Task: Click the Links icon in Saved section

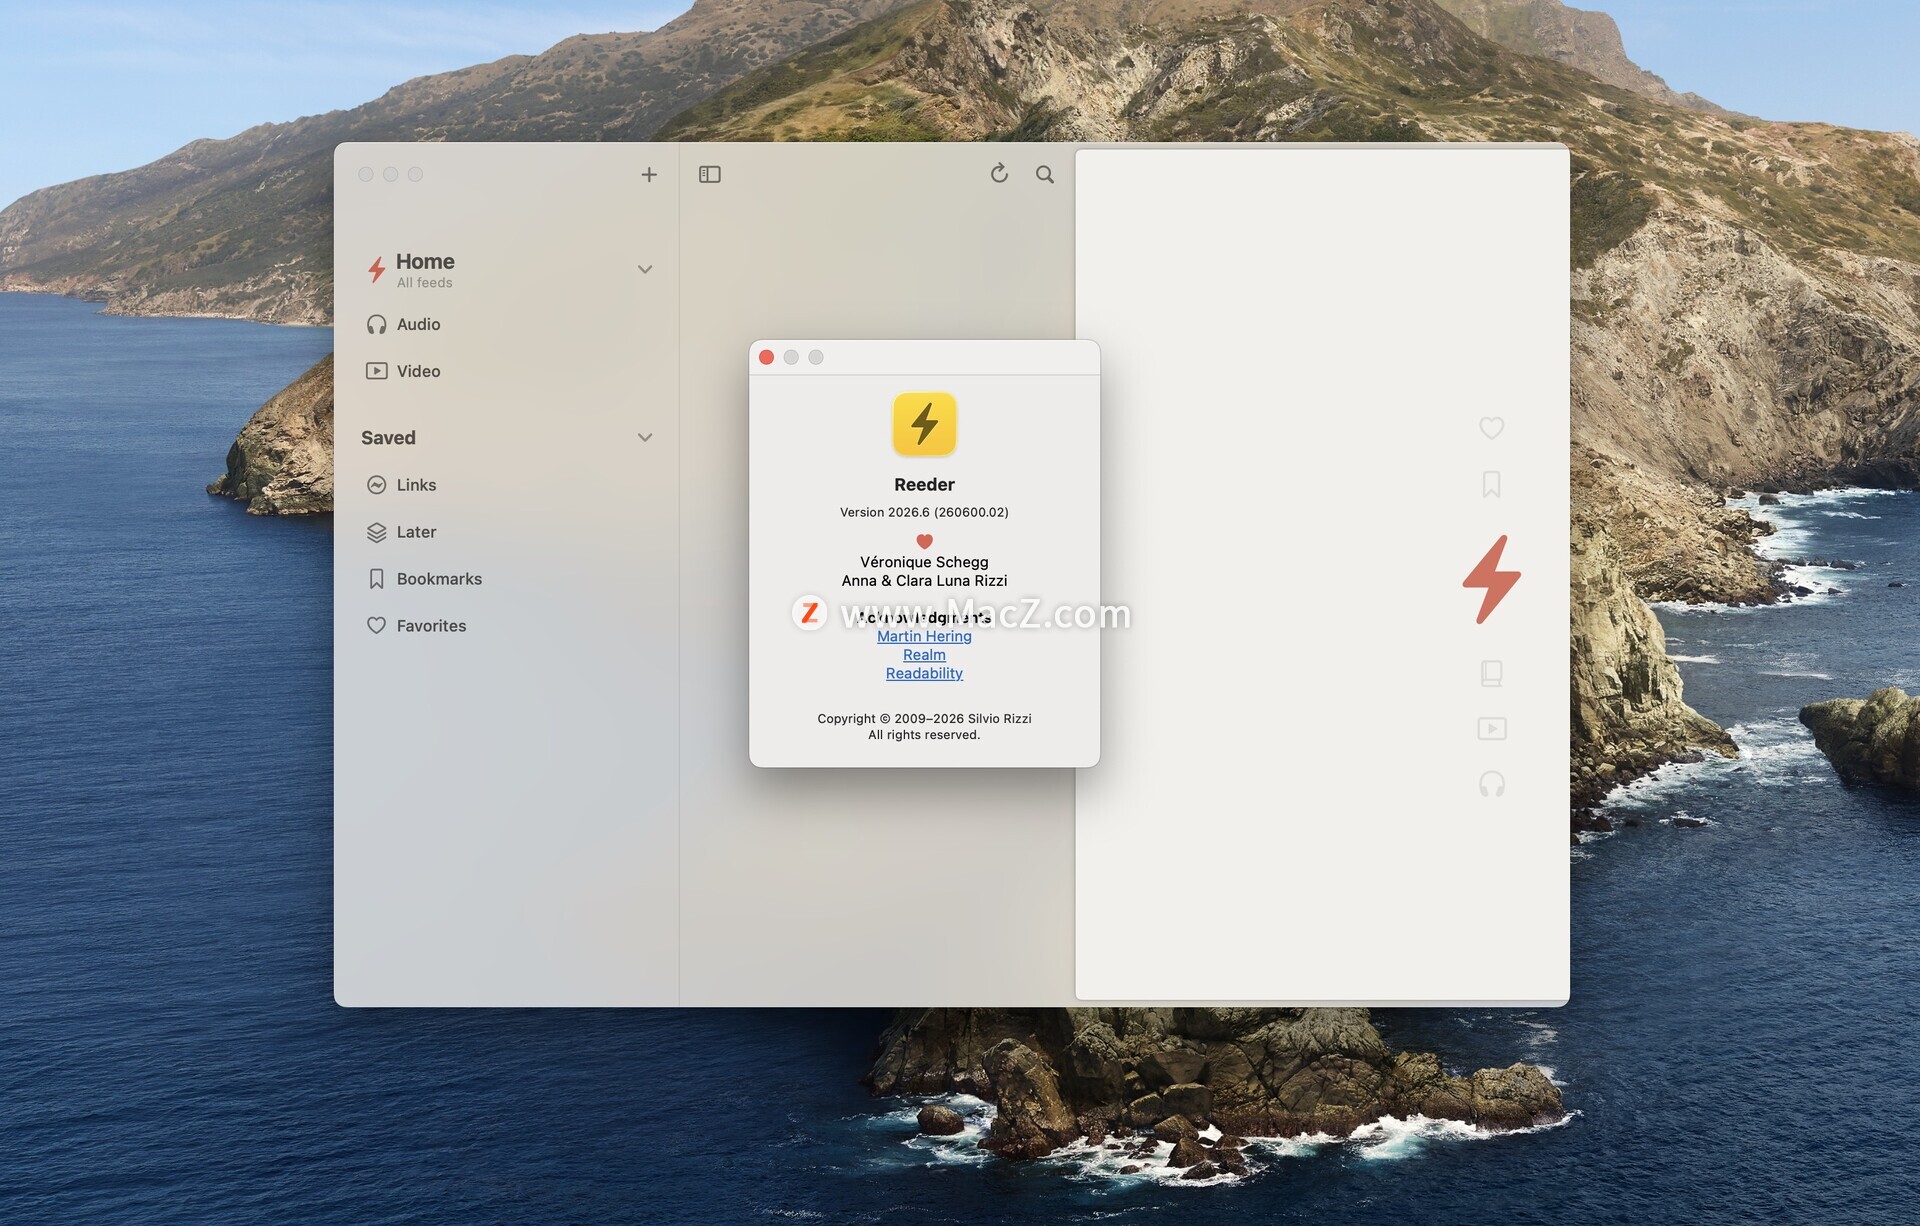Action: 376,485
